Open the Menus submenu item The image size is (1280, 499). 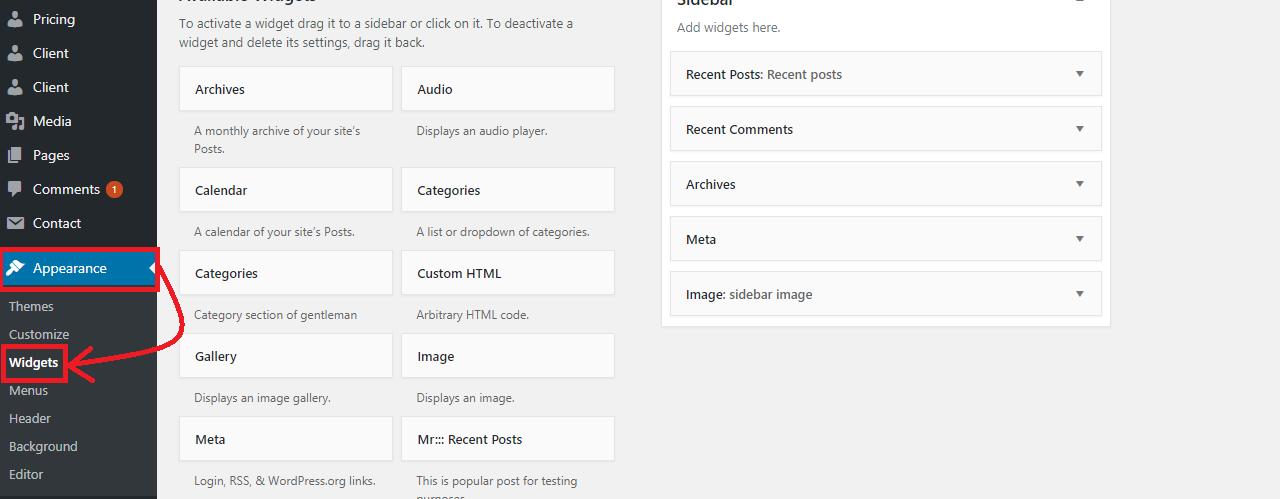click(x=28, y=390)
